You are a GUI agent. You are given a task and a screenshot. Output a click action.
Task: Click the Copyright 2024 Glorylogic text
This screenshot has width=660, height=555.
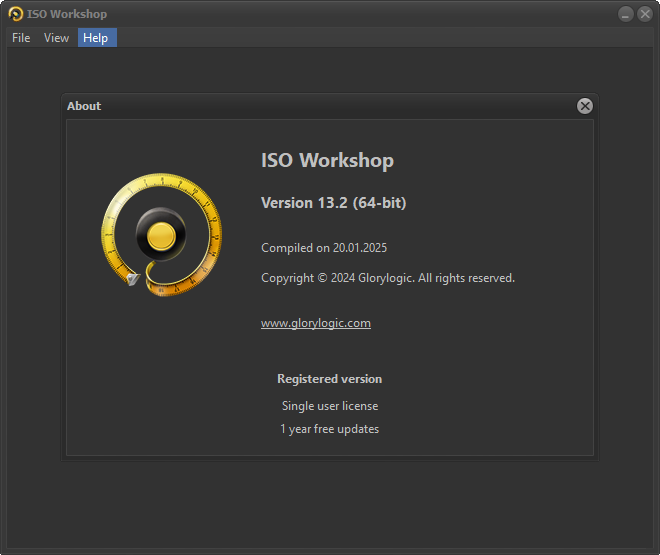388,278
